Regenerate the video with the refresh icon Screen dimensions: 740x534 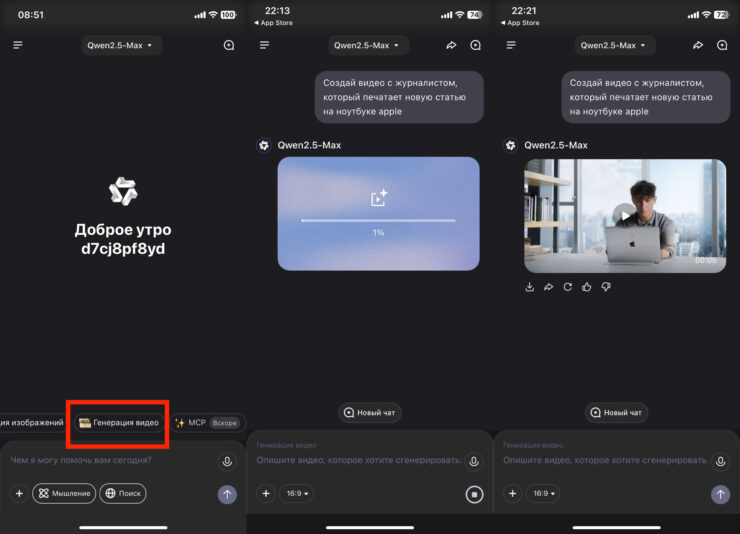[x=567, y=287]
